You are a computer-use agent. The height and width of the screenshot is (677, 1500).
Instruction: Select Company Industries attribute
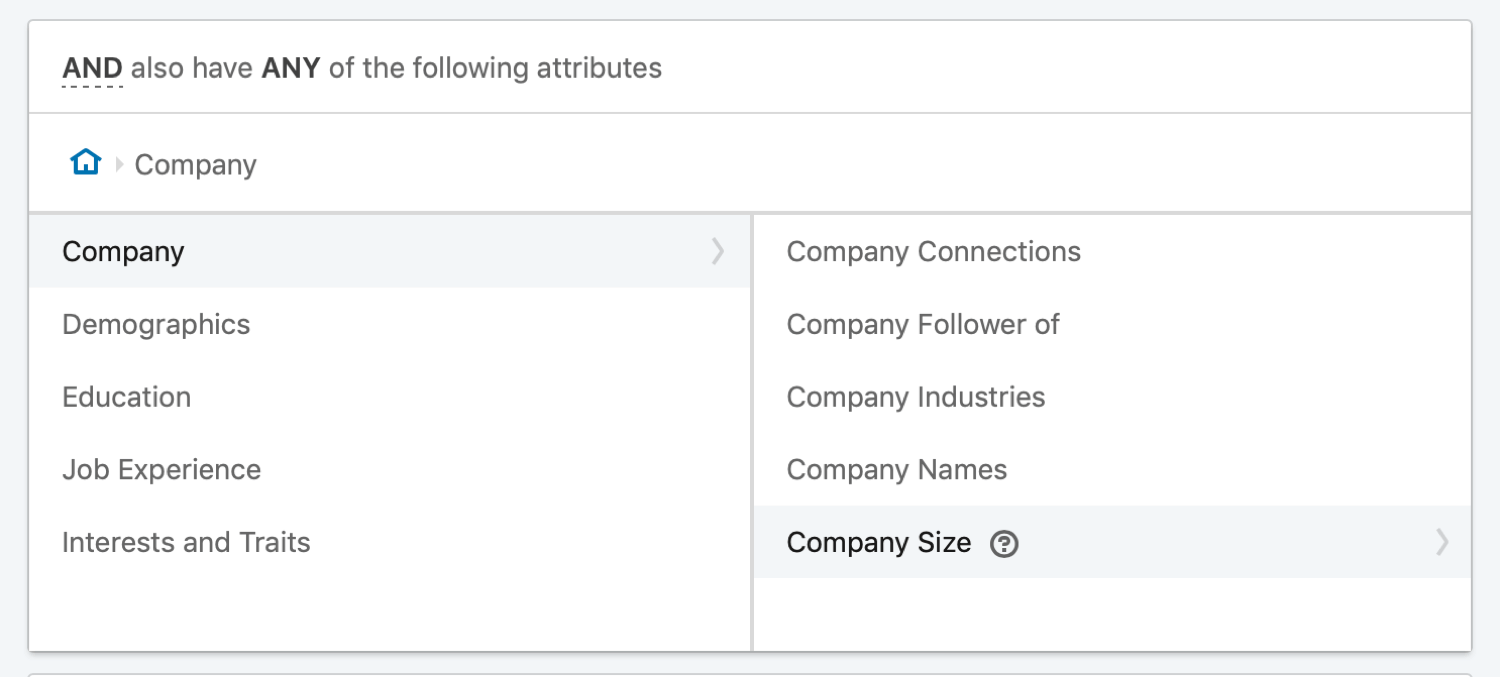[916, 397]
